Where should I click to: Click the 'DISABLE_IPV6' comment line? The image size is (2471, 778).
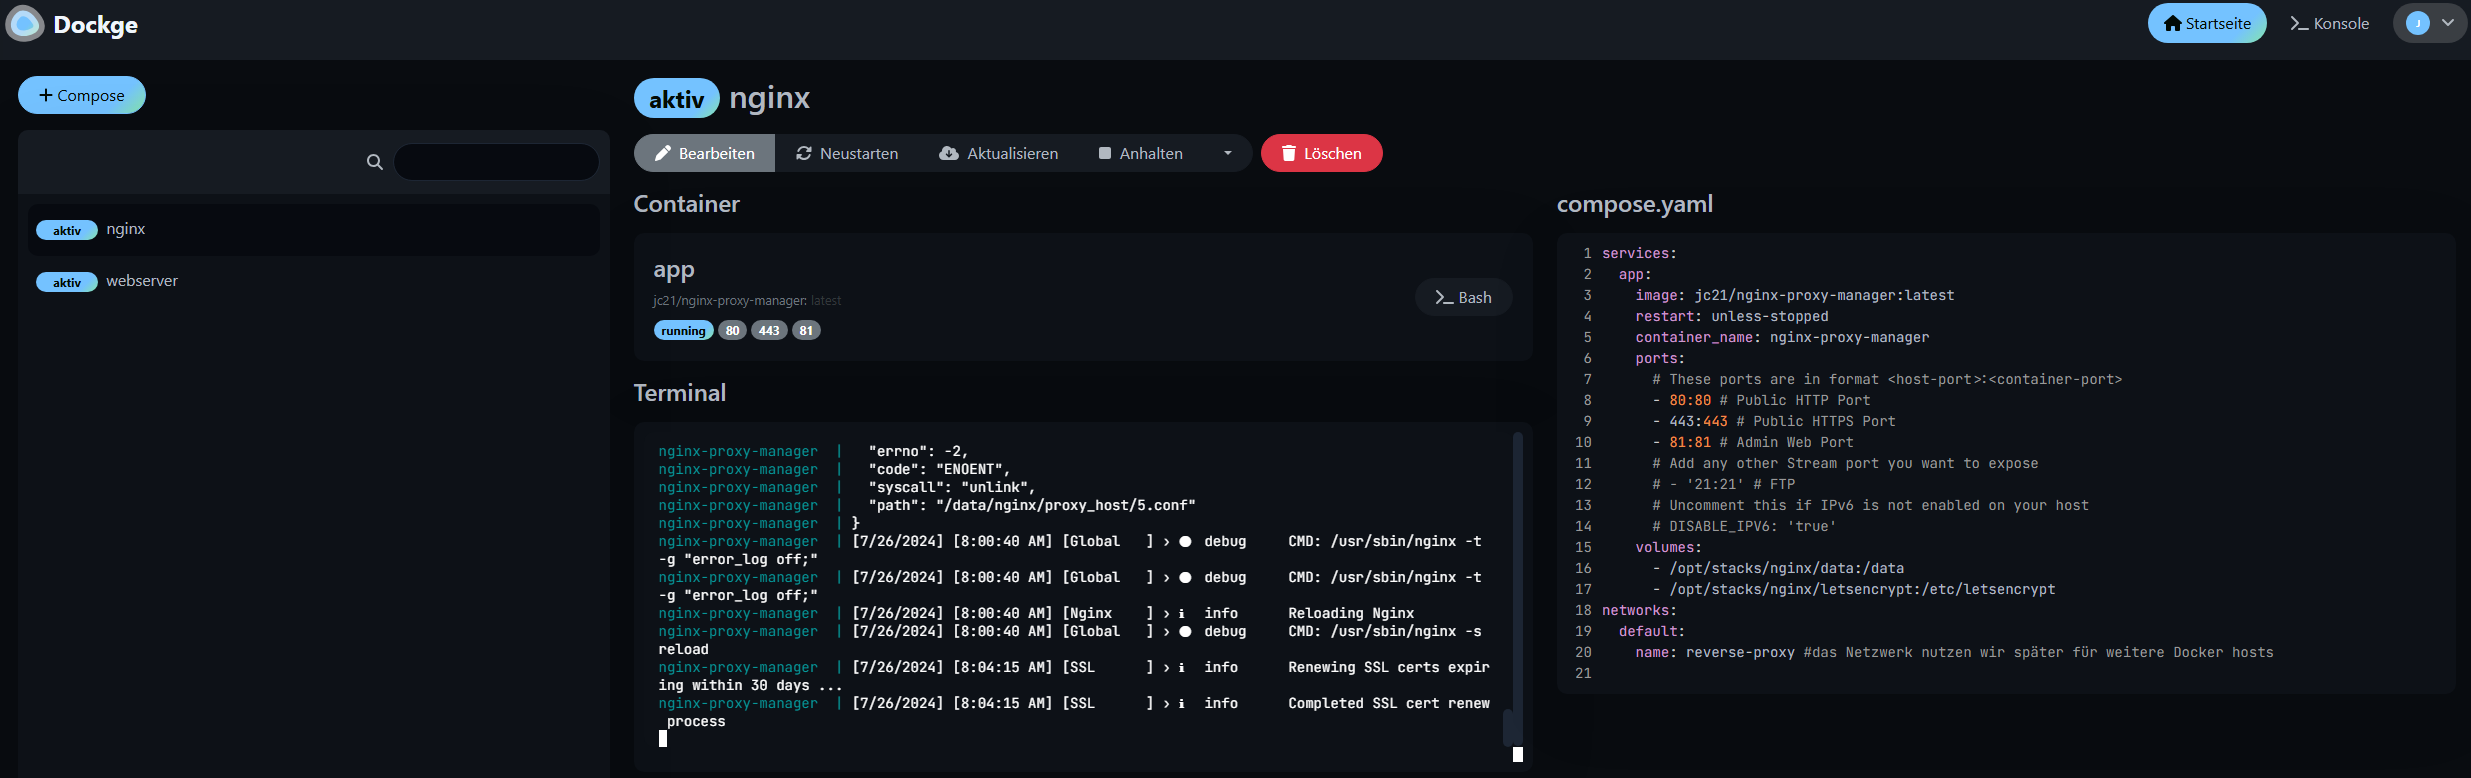1744,526
